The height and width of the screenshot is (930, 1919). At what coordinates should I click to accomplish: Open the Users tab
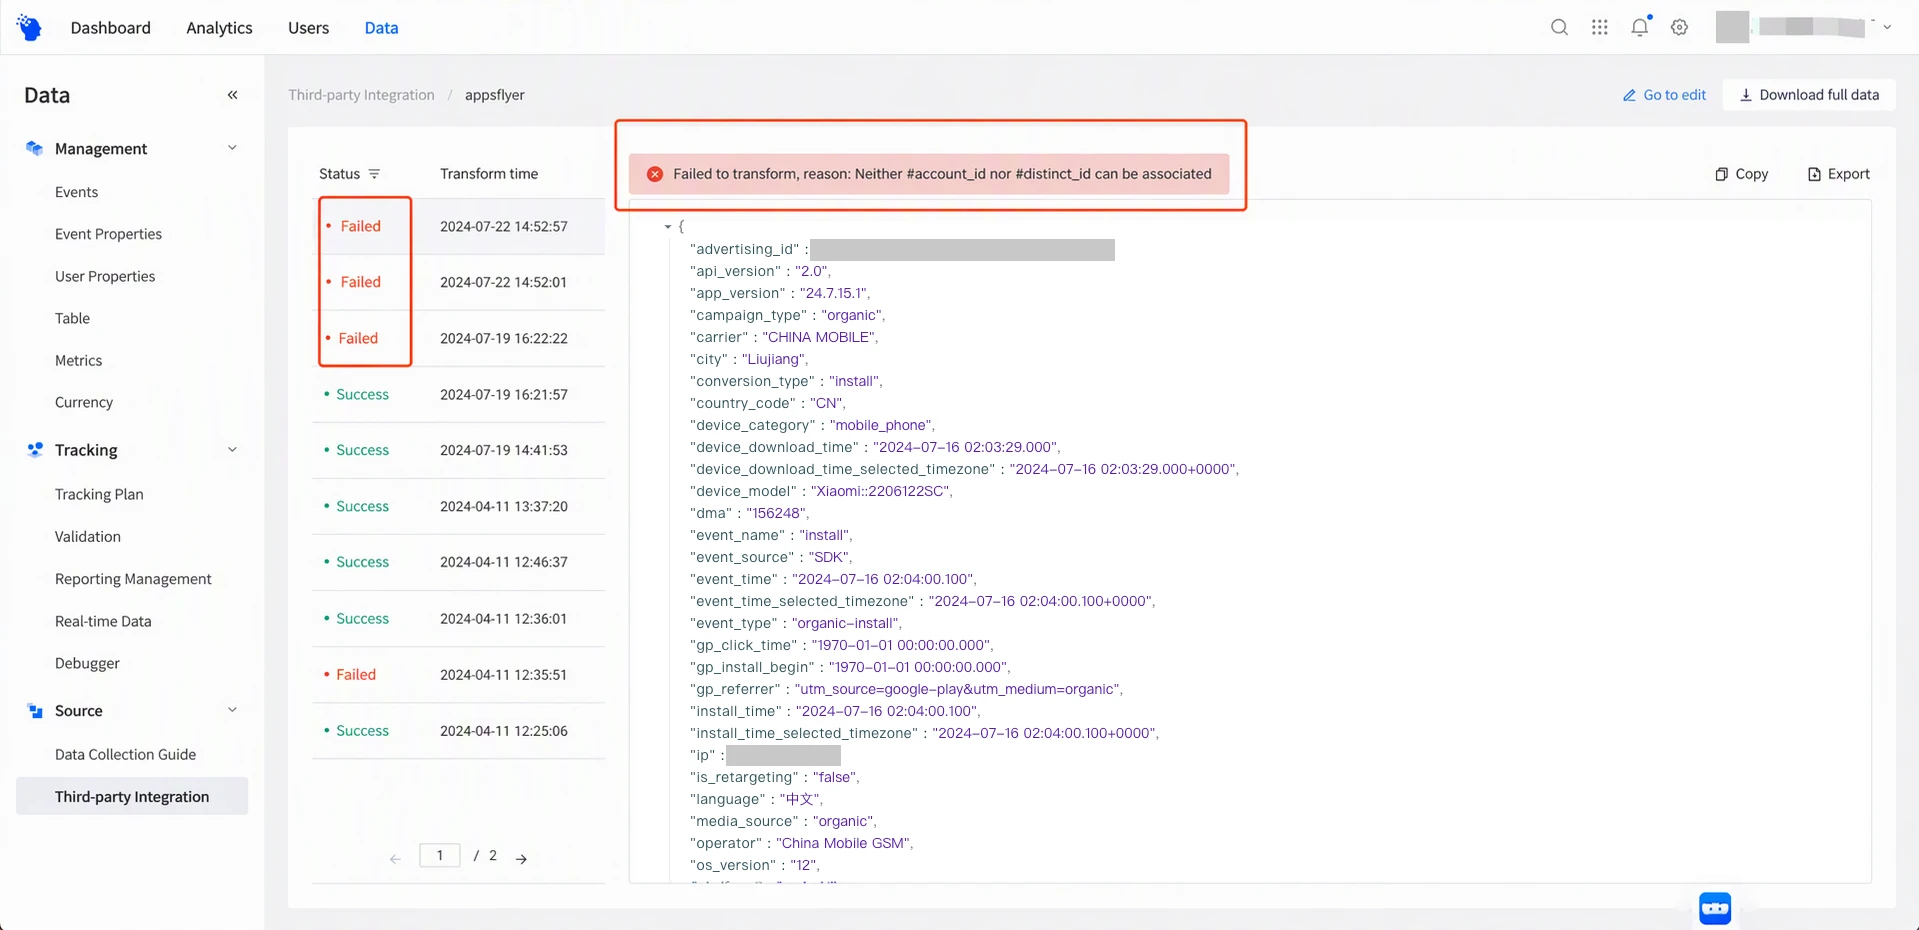(x=308, y=28)
